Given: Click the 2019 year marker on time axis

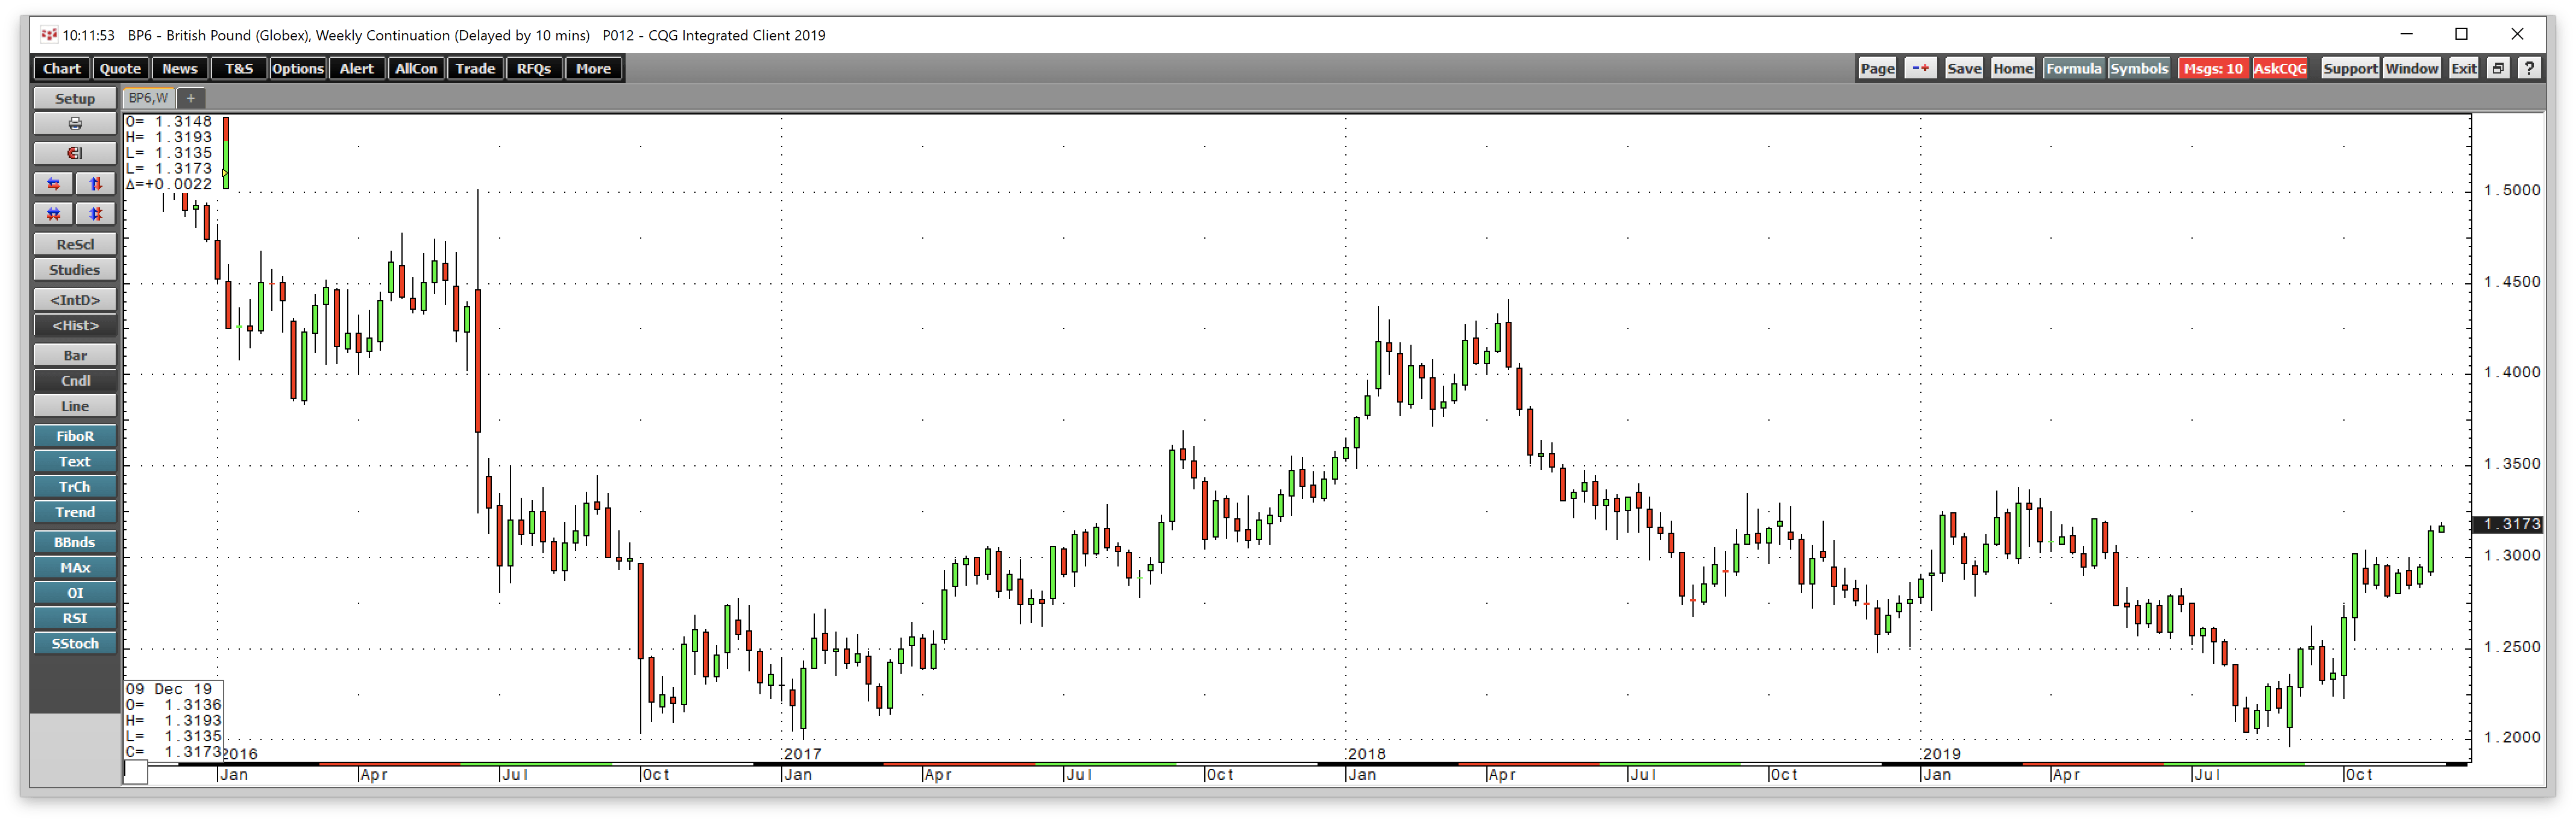Looking at the screenshot, I should pos(1941,755).
